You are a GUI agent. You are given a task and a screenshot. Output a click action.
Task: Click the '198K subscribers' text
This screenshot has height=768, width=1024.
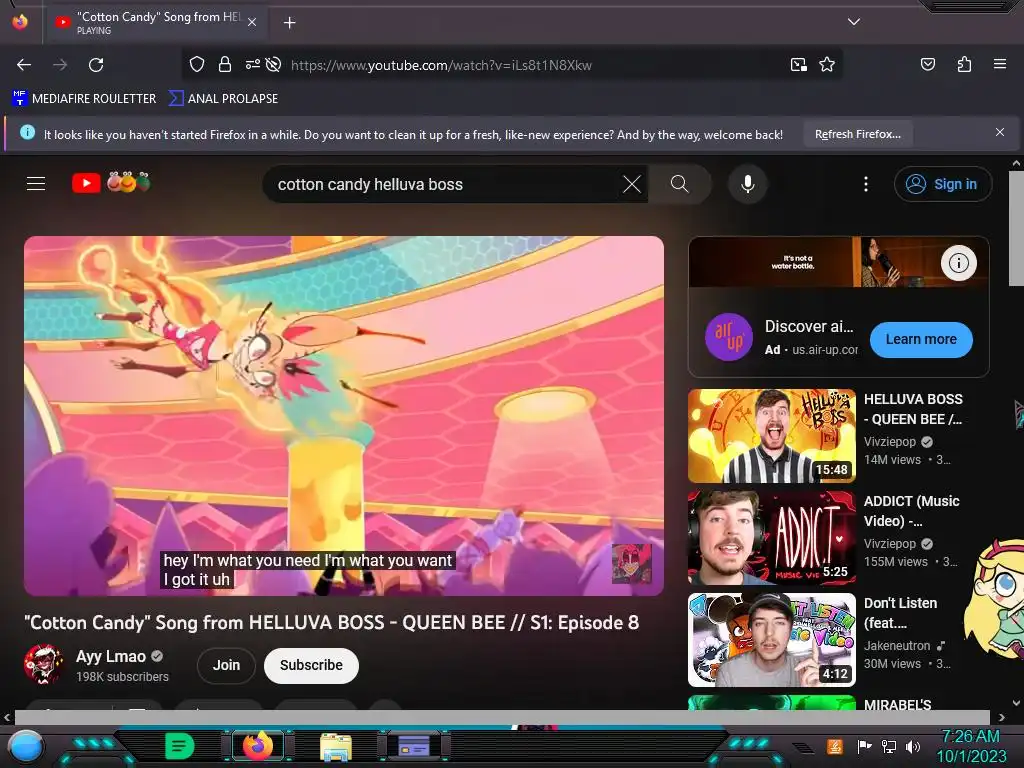click(122, 677)
